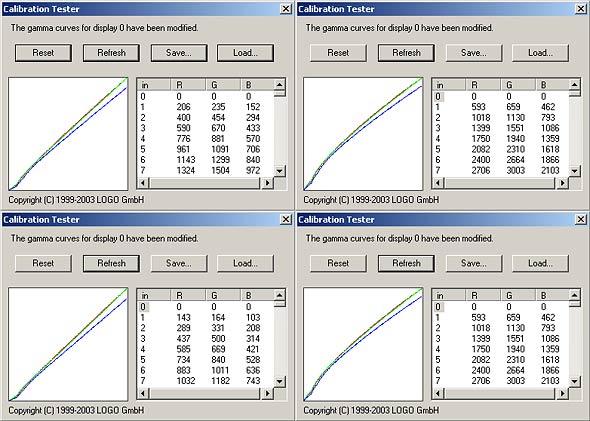The width and height of the screenshot is (590, 421).
Task: Click Save... in the bottom-left Calibration Tester window
Action: 179,263
